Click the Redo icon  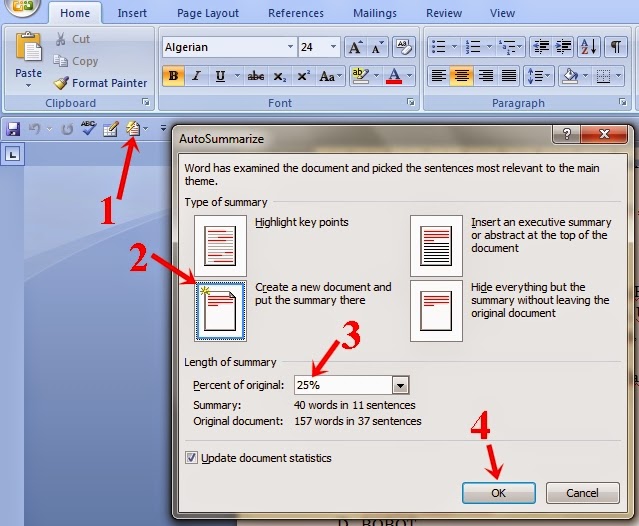pyautogui.click(x=67, y=129)
